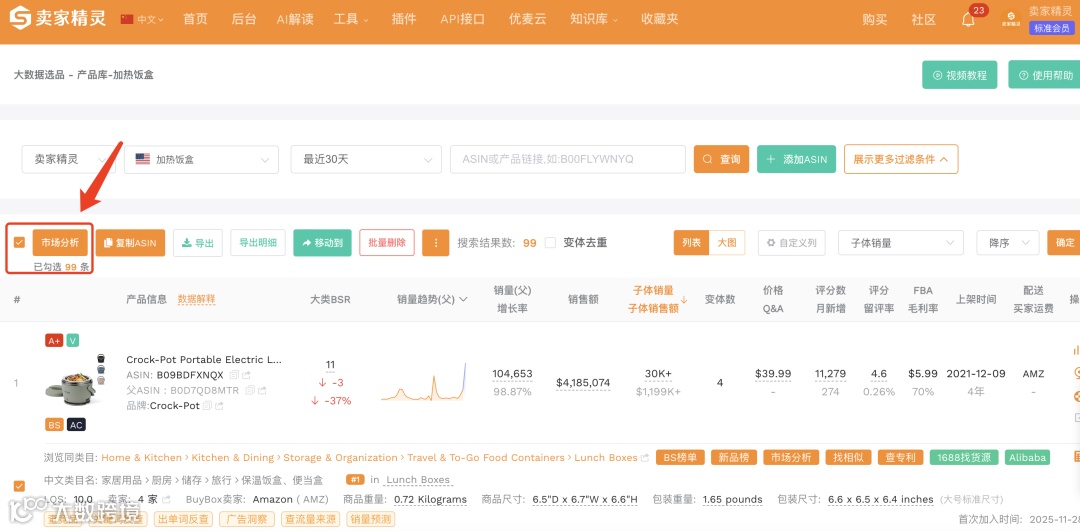The image size is (1080, 531).
Task: Open the notification bell with 23 badge
Action: (x=968, y=19)
